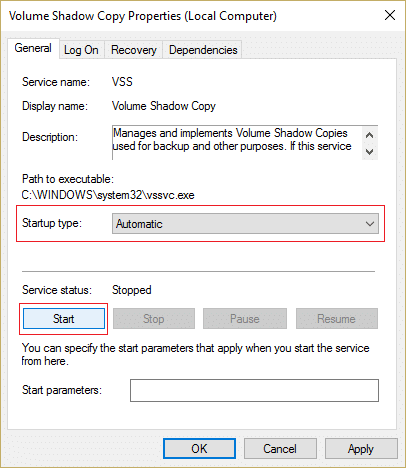Image resolution: width=406 pixels, height=468 pixels.
Task: Click the greyed-out Resume button
Action: coord(337,319)
